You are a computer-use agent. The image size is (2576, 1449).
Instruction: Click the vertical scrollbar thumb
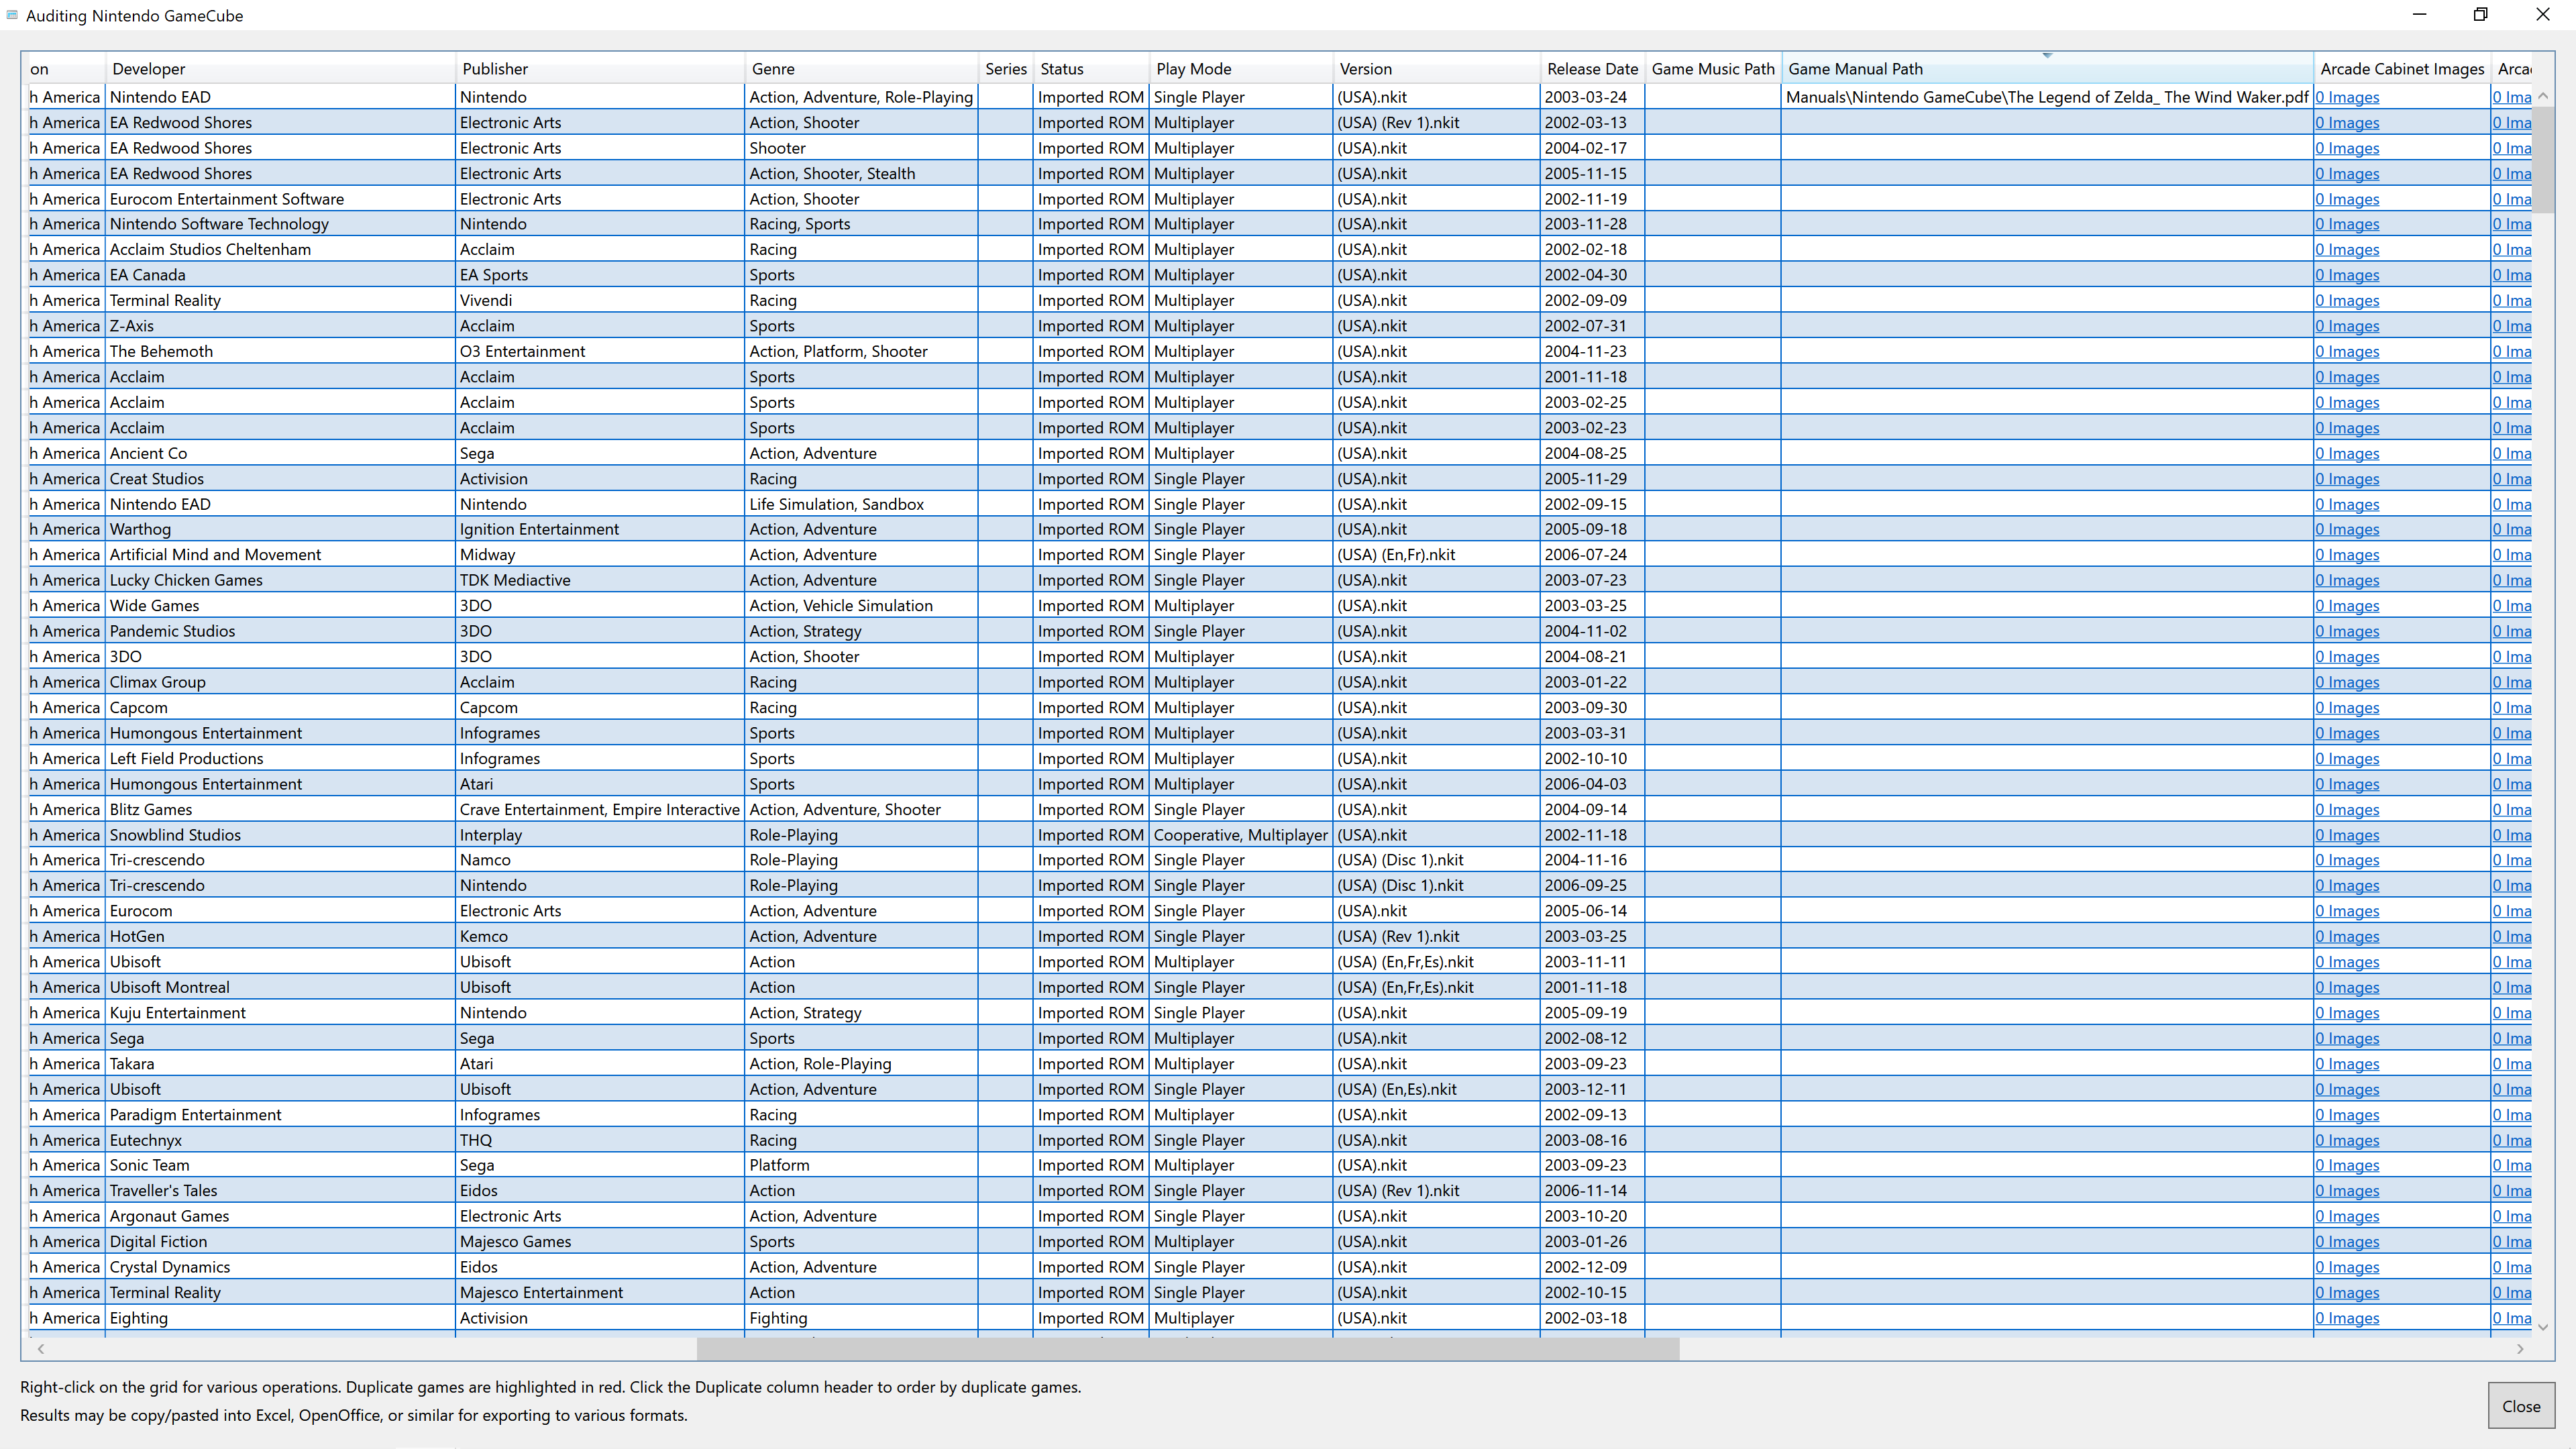coord(2543,160)
